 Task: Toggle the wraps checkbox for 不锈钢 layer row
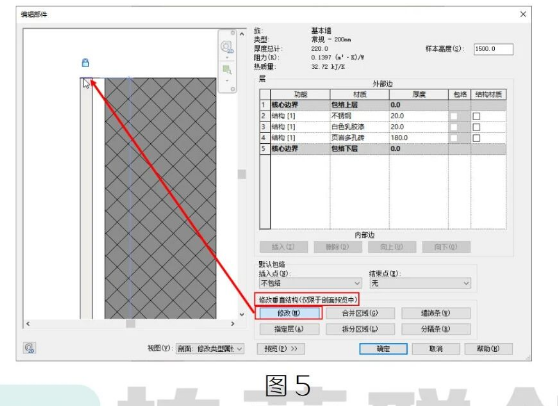pos(454,116)
